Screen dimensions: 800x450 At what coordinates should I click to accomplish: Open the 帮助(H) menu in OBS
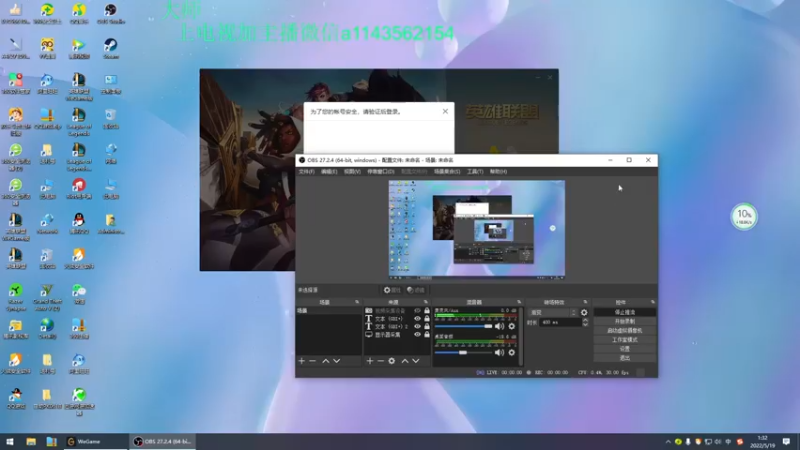(498, 171)
